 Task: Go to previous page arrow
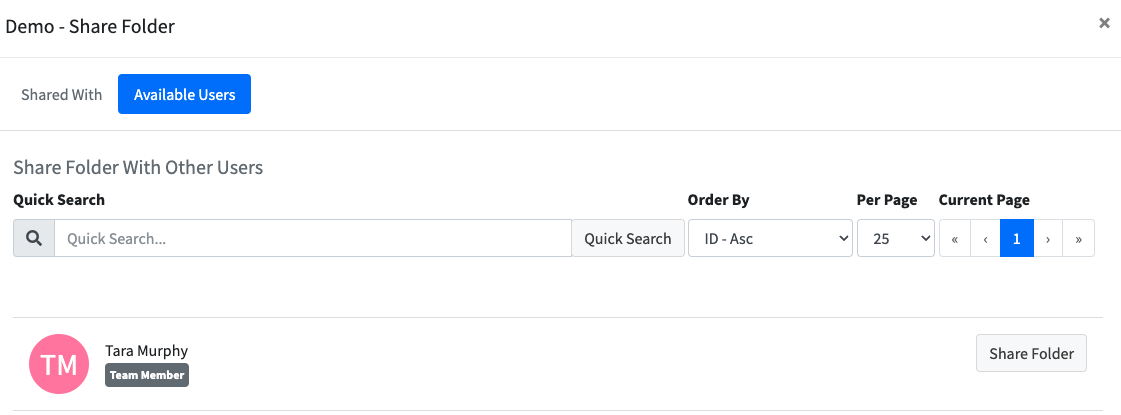click(985, 238)
